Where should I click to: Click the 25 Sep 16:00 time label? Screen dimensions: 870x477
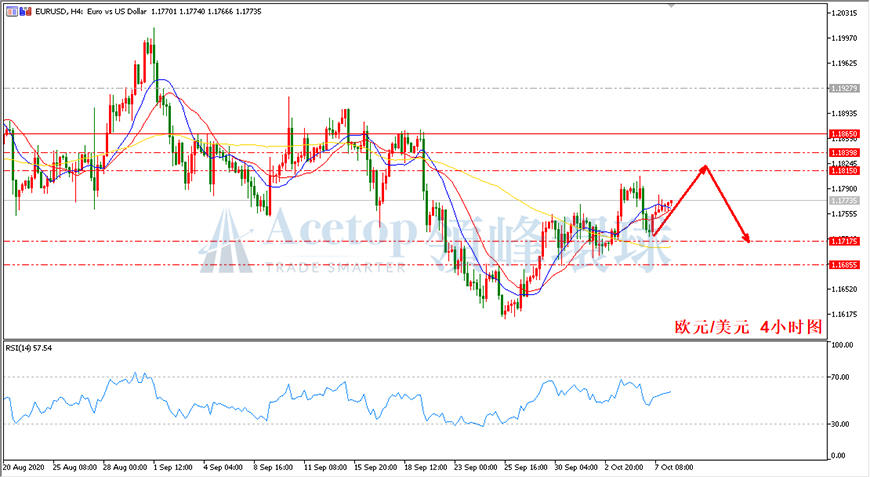(x=526, y=468)
